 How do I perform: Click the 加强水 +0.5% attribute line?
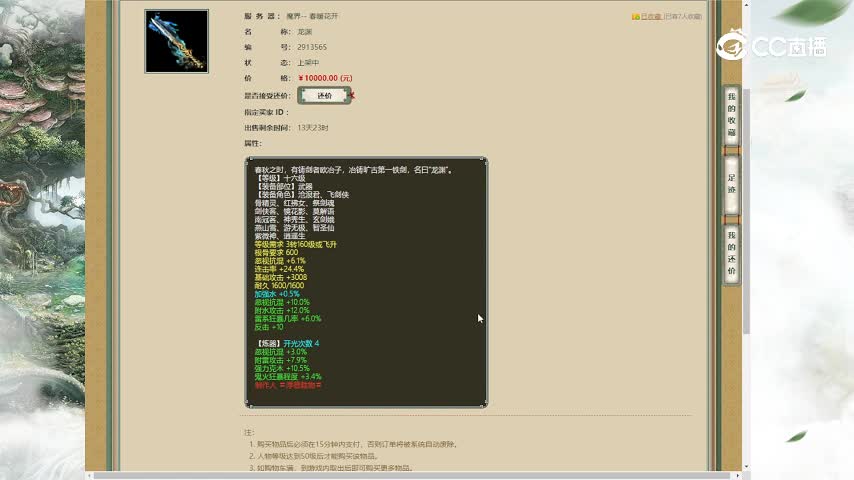click(277, 294)
